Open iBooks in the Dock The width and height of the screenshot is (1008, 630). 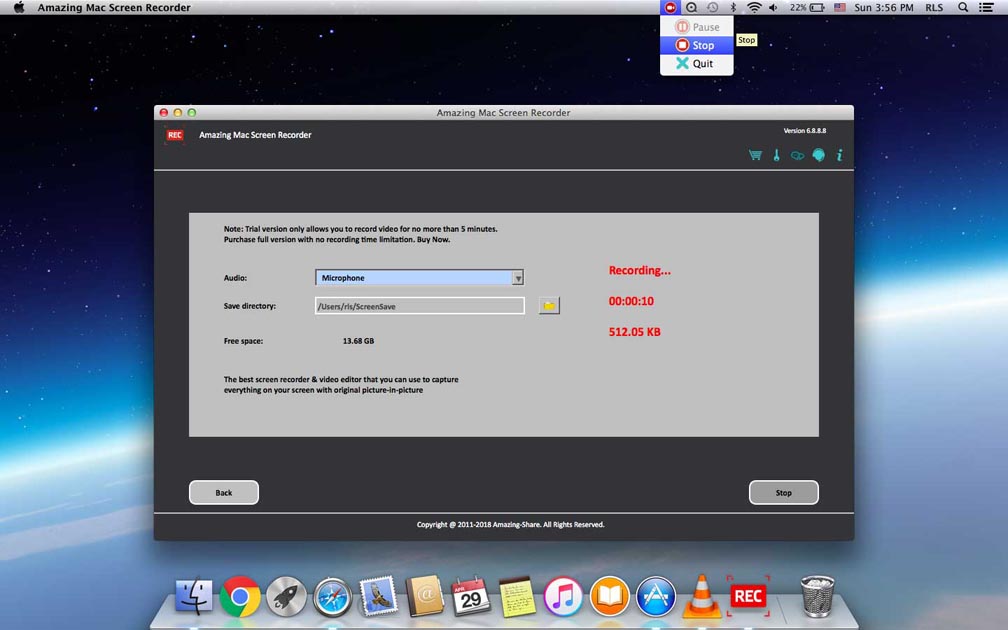point(609,597)
